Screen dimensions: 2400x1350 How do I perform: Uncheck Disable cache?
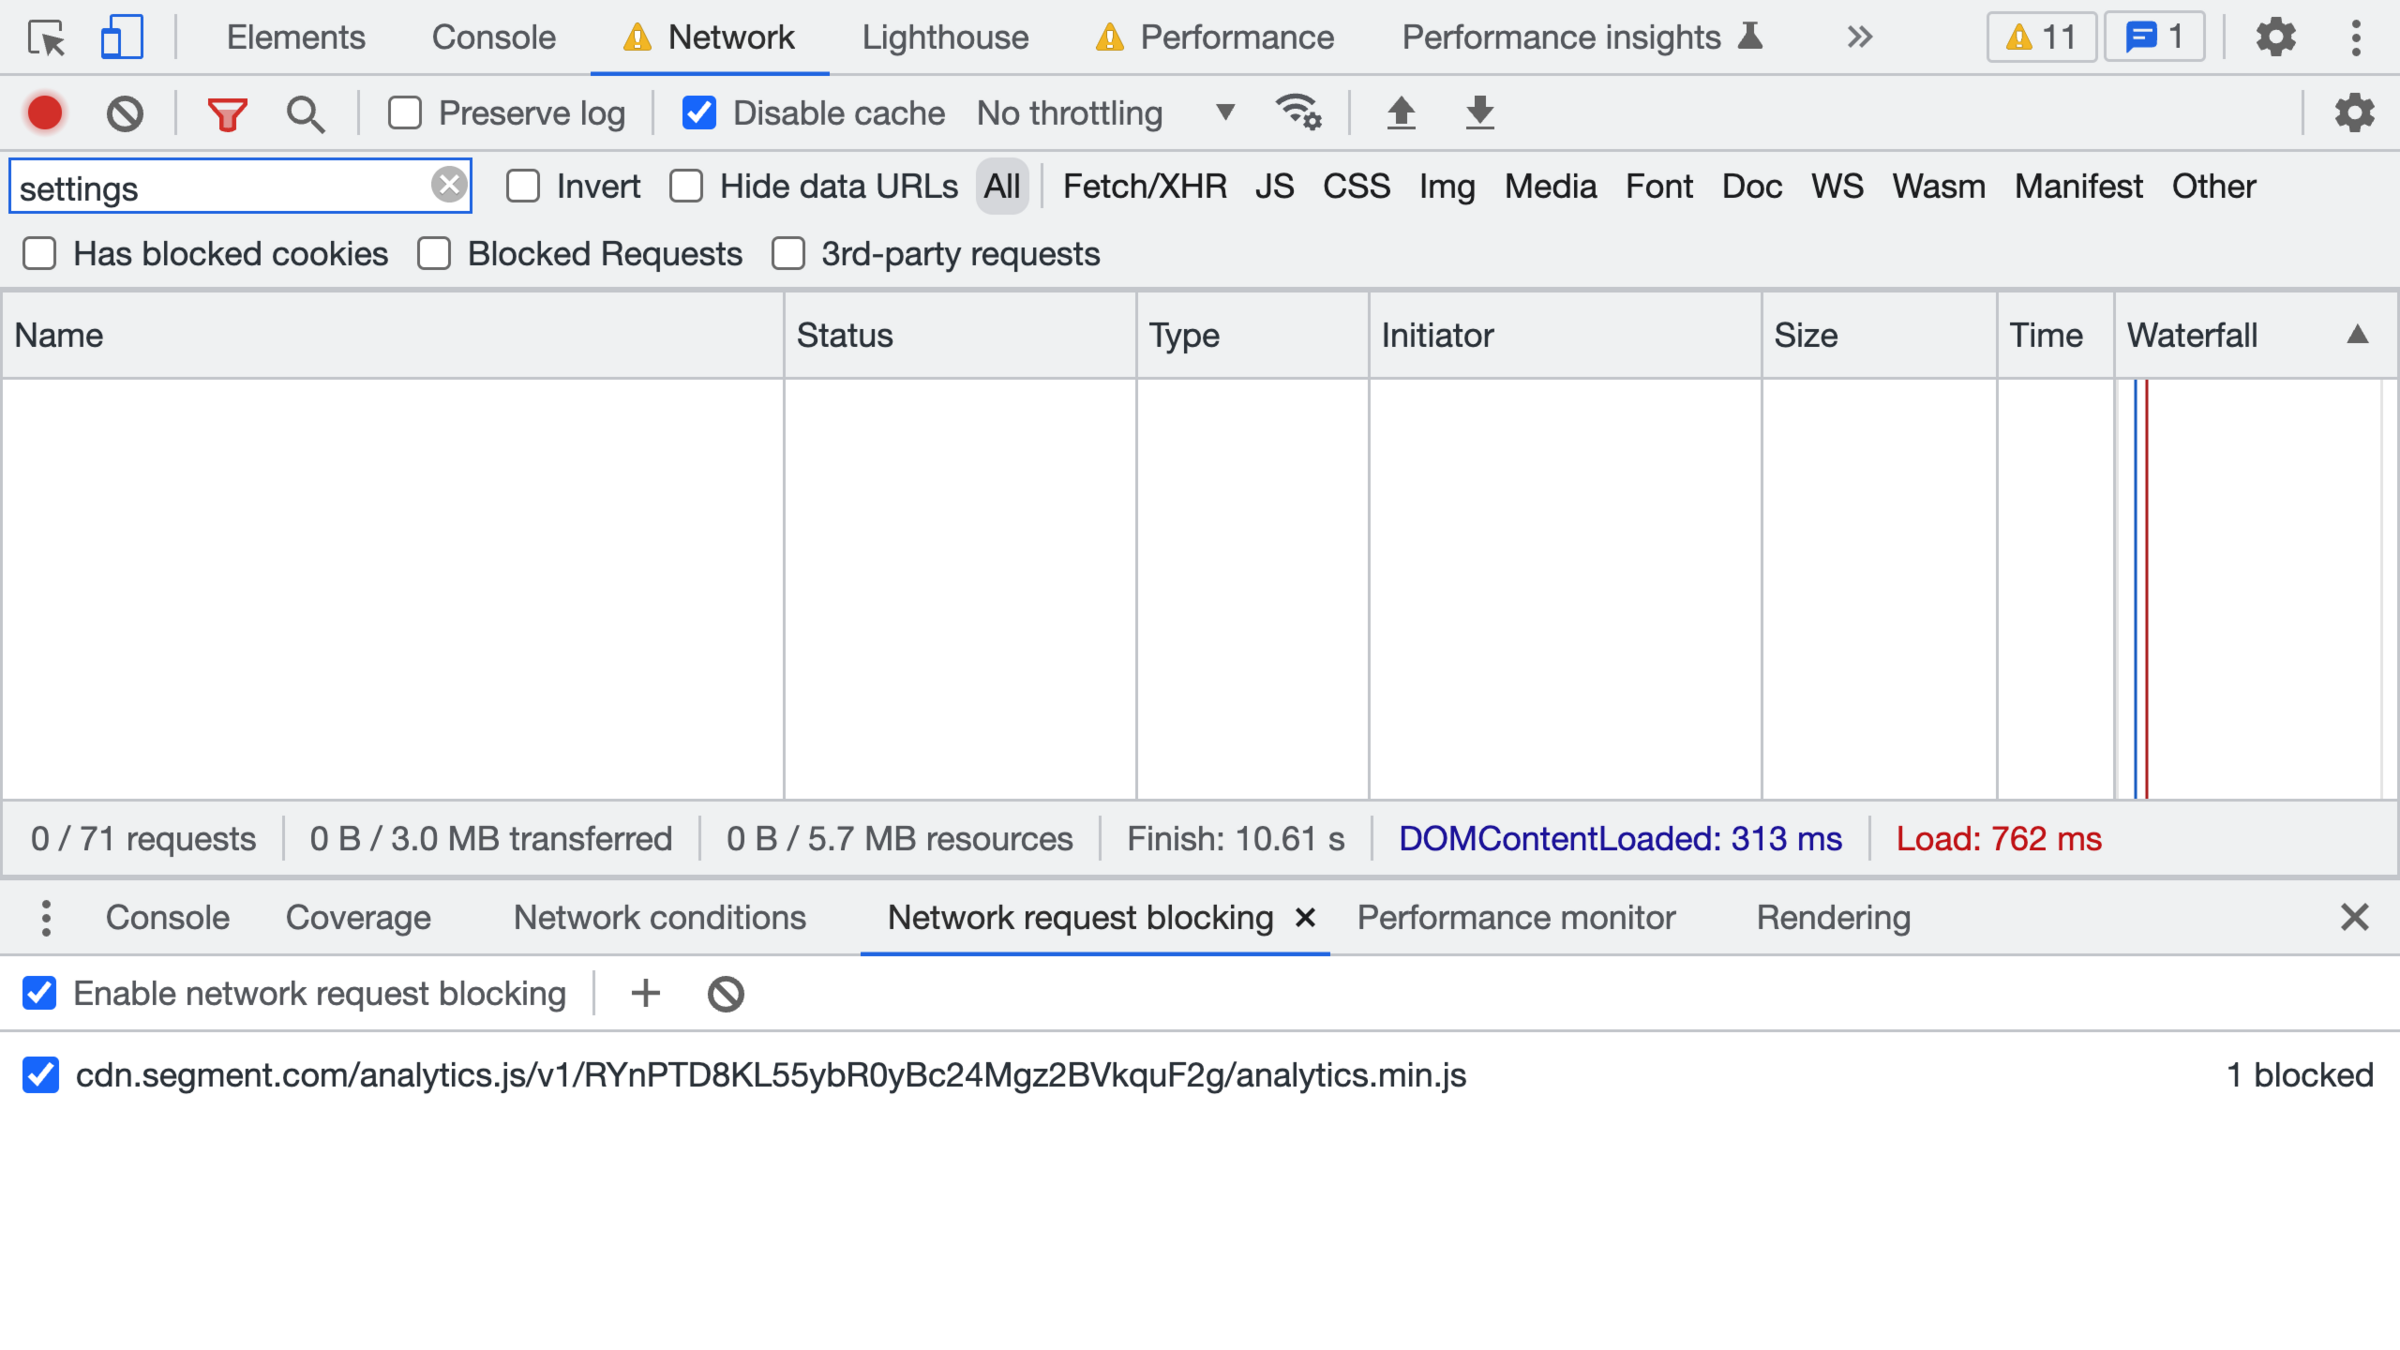[699, 113]
